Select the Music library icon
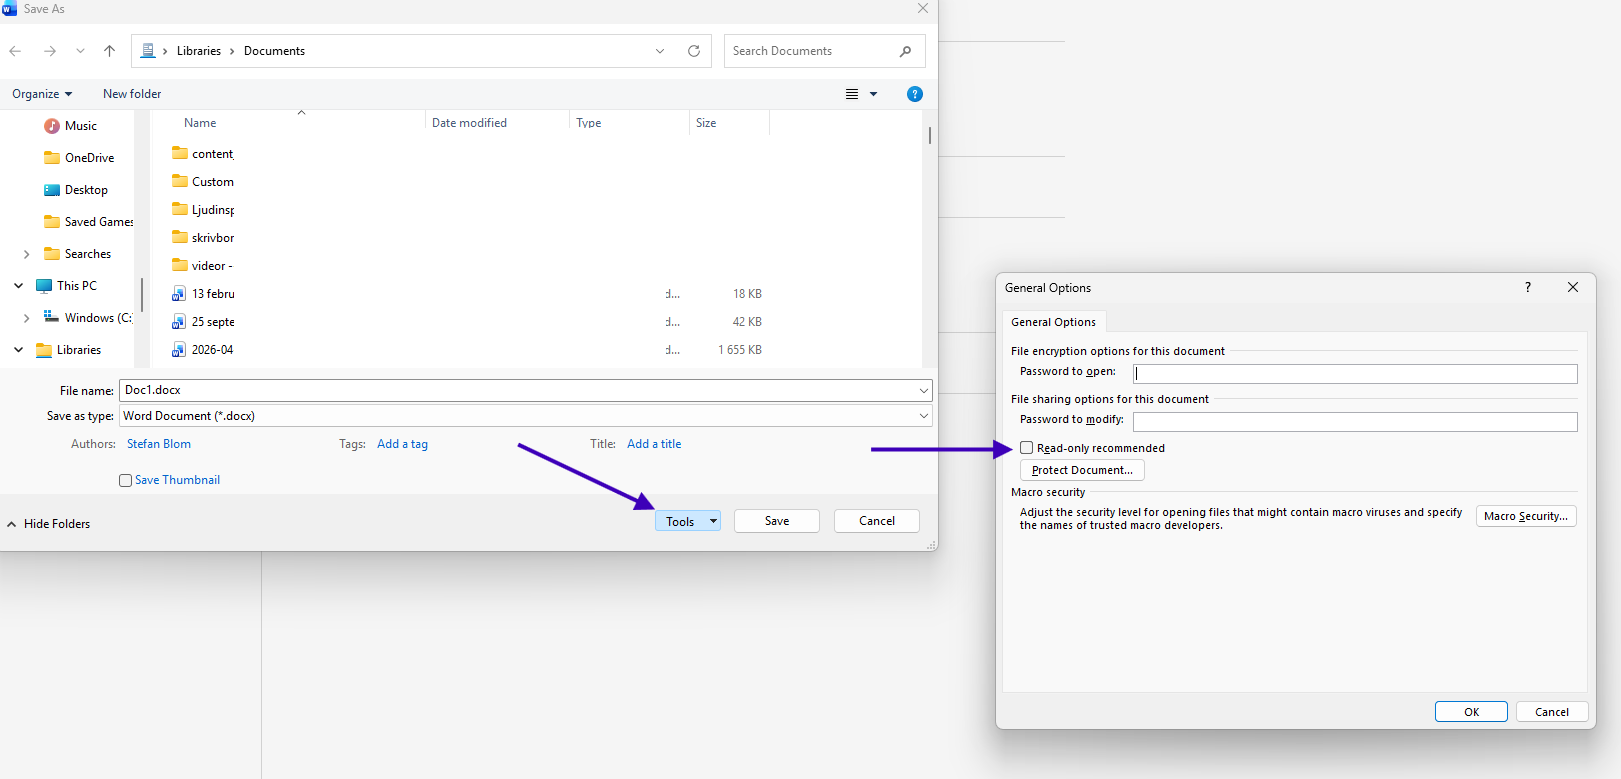The width and height of the screenshot is (1621, 779). [52, 126]
